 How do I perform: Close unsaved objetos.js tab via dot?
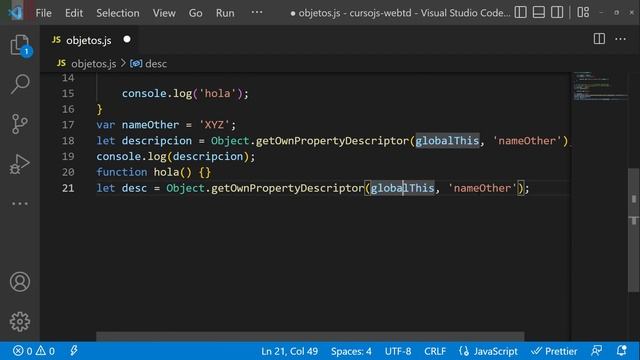point(127,39)
